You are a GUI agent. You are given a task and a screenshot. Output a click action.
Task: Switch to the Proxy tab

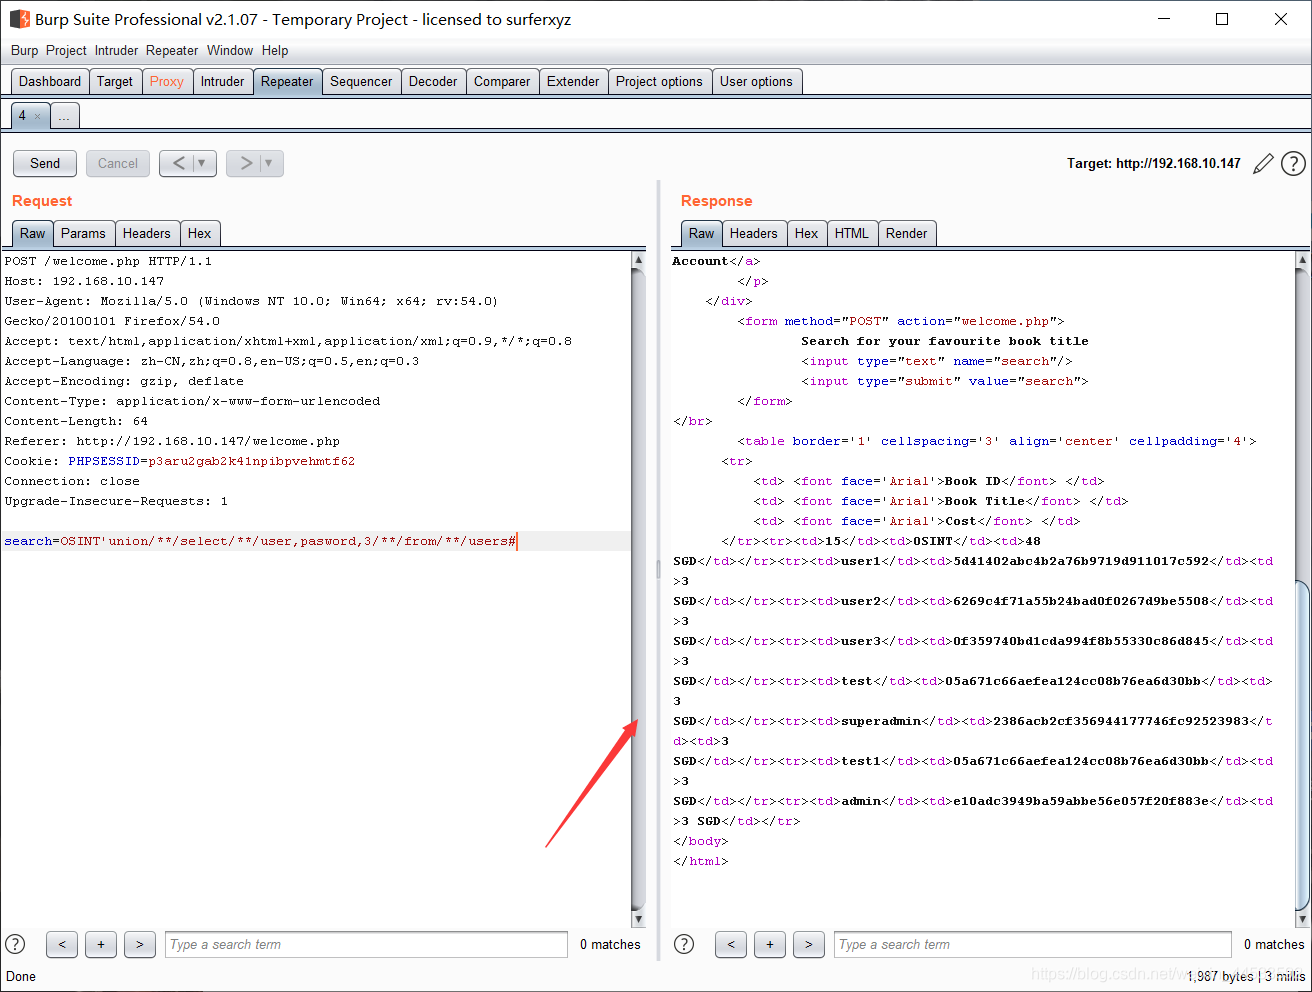click(167, 82)
